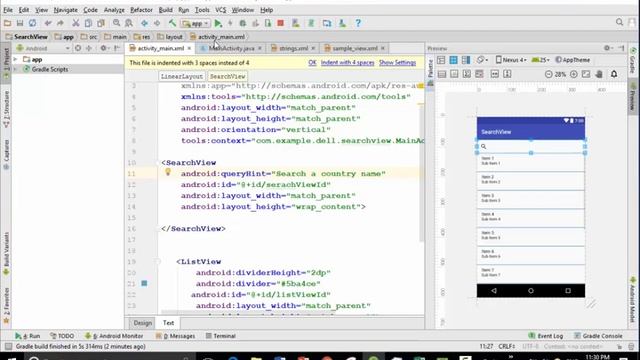Open Android Monitor tool window button

tap(114, 336)
